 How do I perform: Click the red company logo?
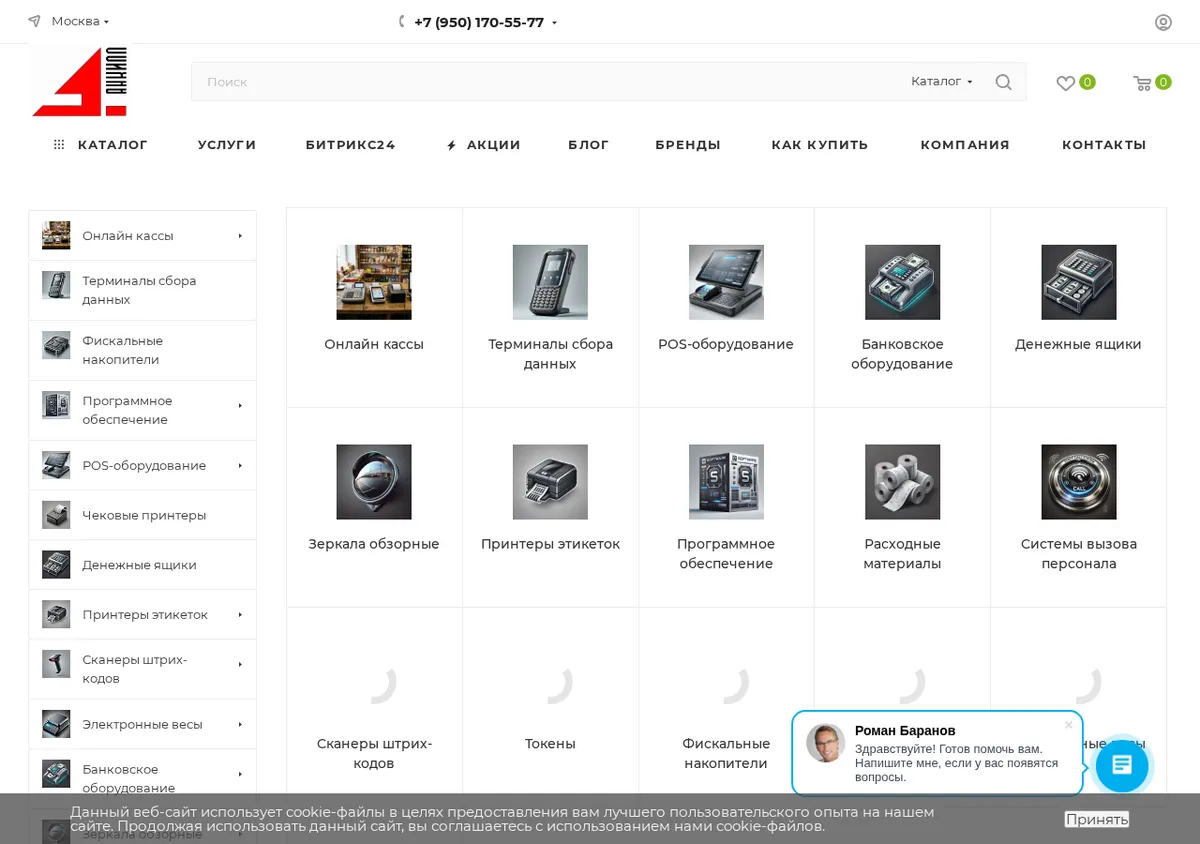80,82
